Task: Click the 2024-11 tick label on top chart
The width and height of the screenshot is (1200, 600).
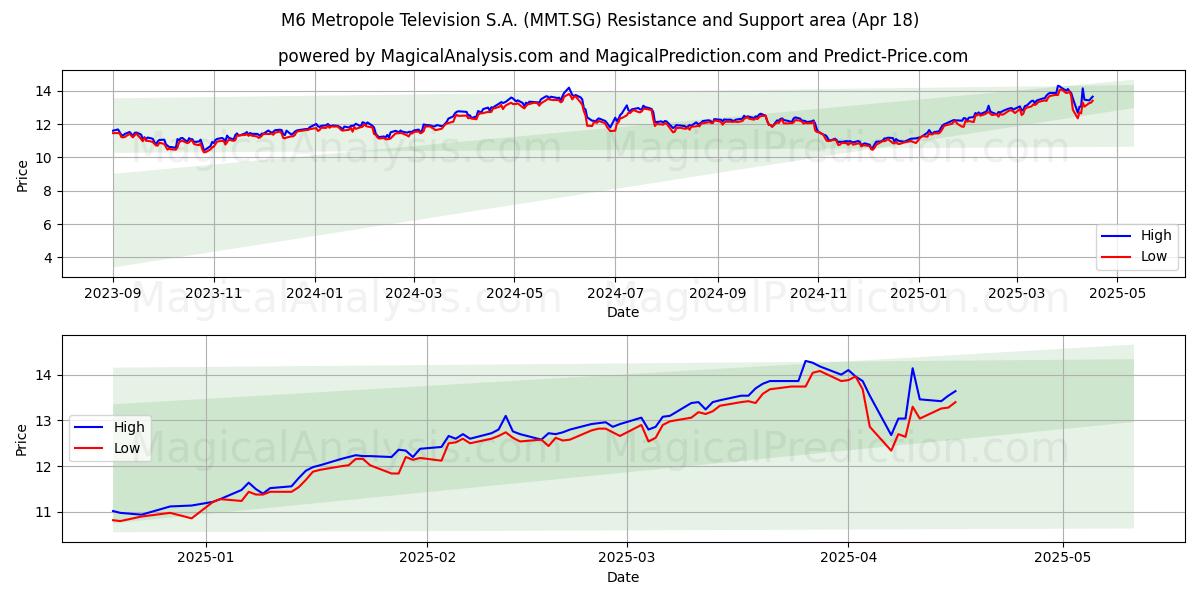Action: click(818, 294)
